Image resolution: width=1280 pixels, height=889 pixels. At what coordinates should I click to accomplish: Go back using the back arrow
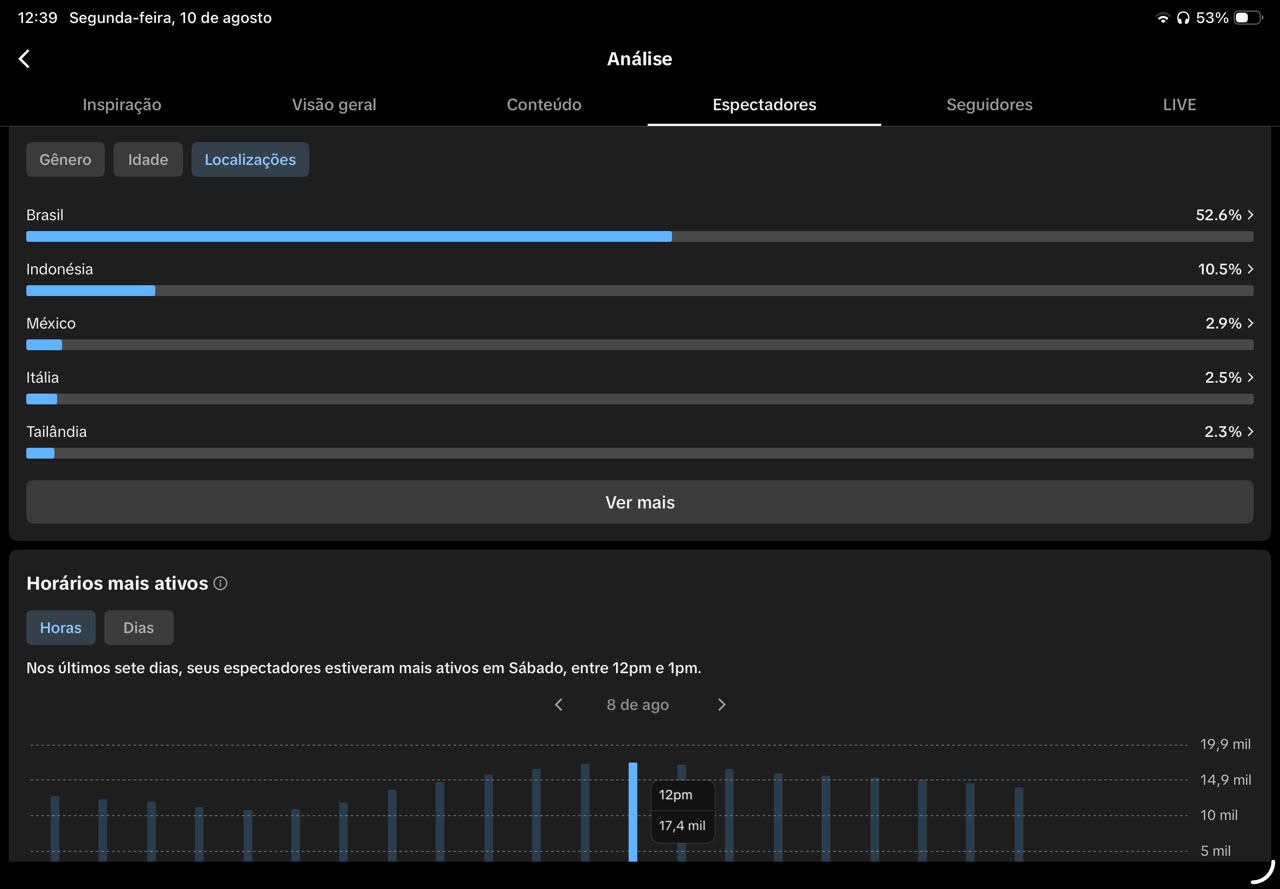(24, 59)
